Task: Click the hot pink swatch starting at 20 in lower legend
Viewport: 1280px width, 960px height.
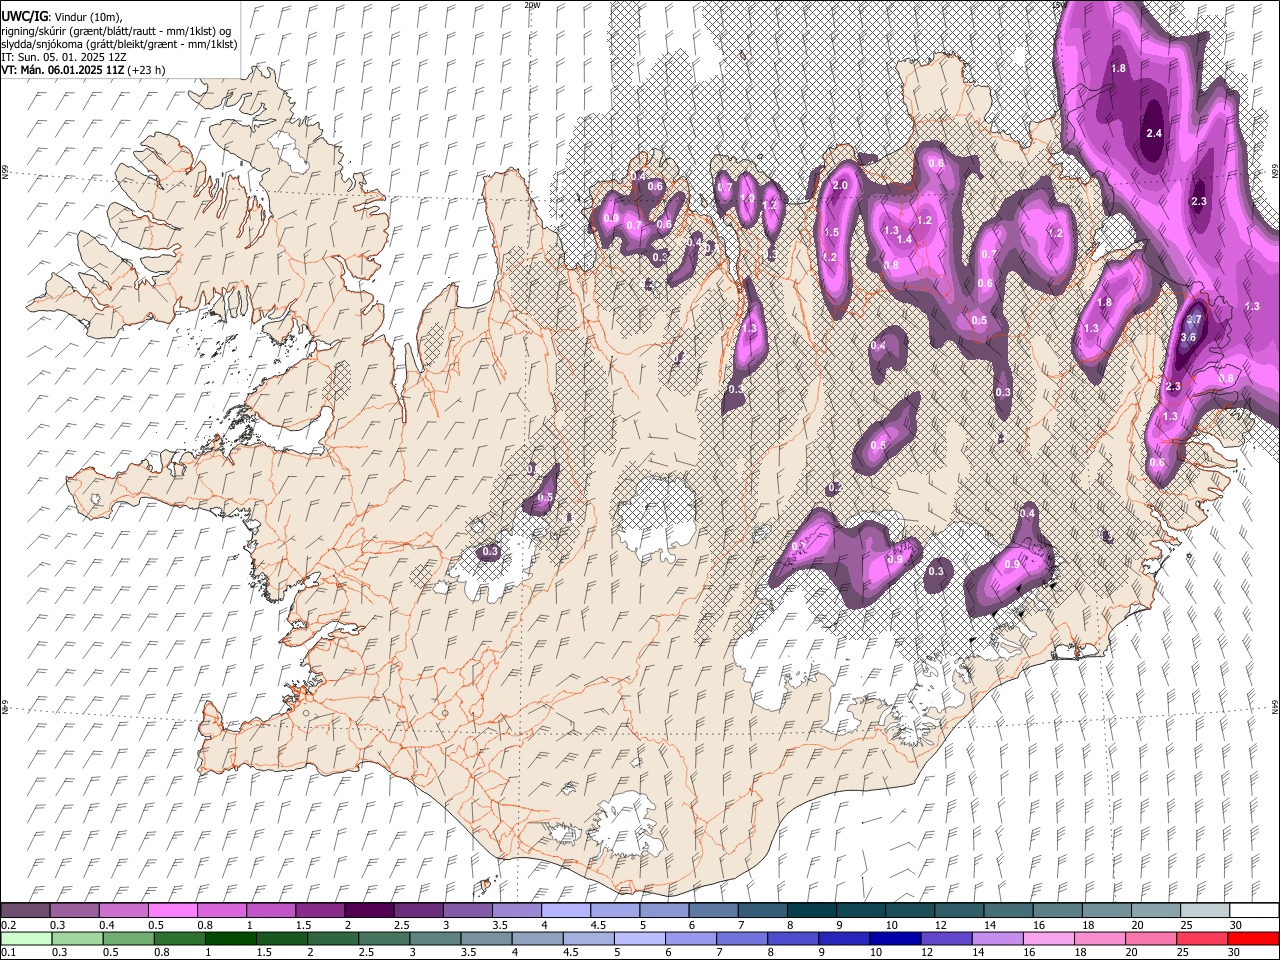Action: [1152, 939]
